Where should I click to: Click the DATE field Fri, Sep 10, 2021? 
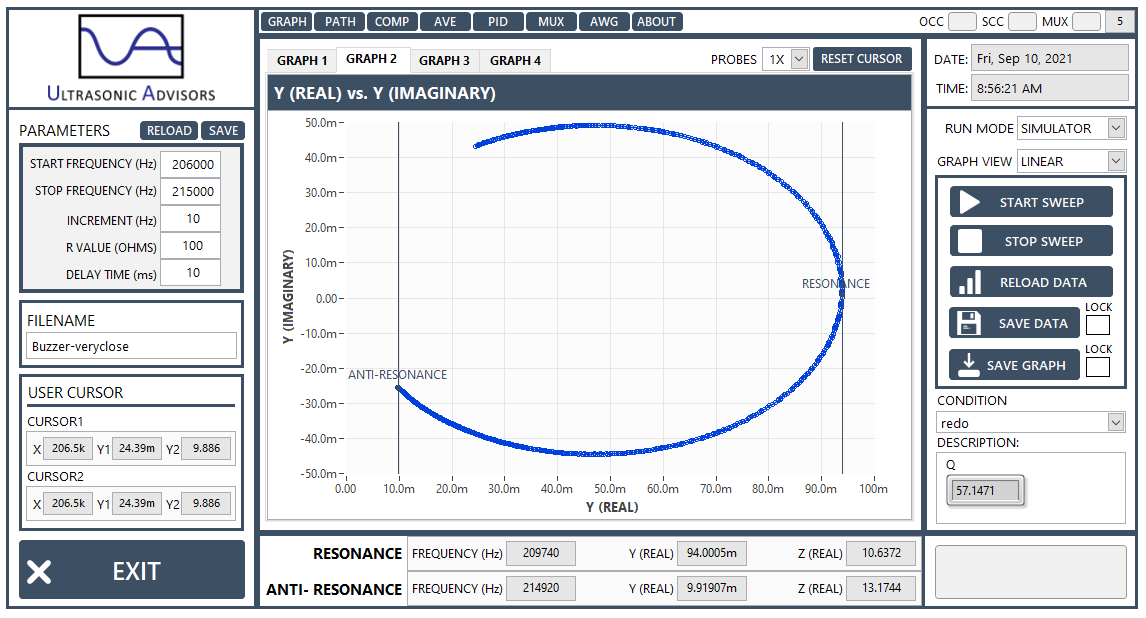coord(1050,58)
